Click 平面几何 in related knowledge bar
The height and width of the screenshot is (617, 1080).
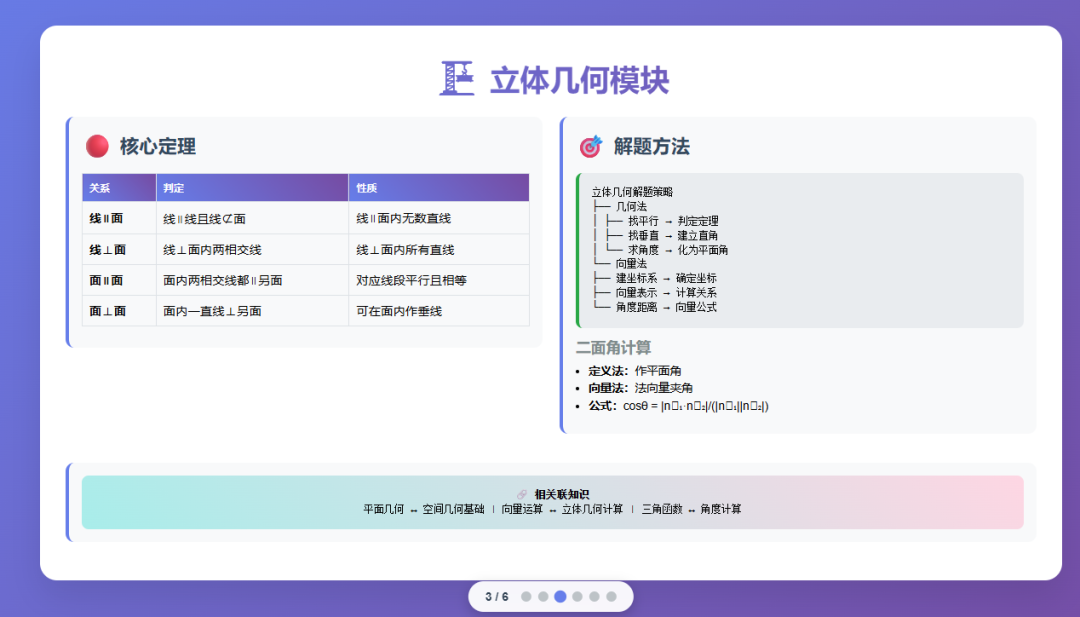[x=384, y=509]
